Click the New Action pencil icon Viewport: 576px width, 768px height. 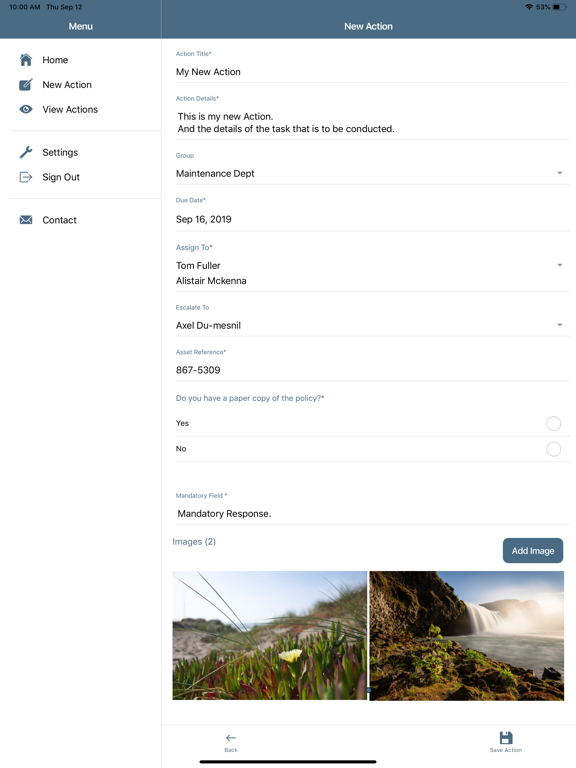26,84
